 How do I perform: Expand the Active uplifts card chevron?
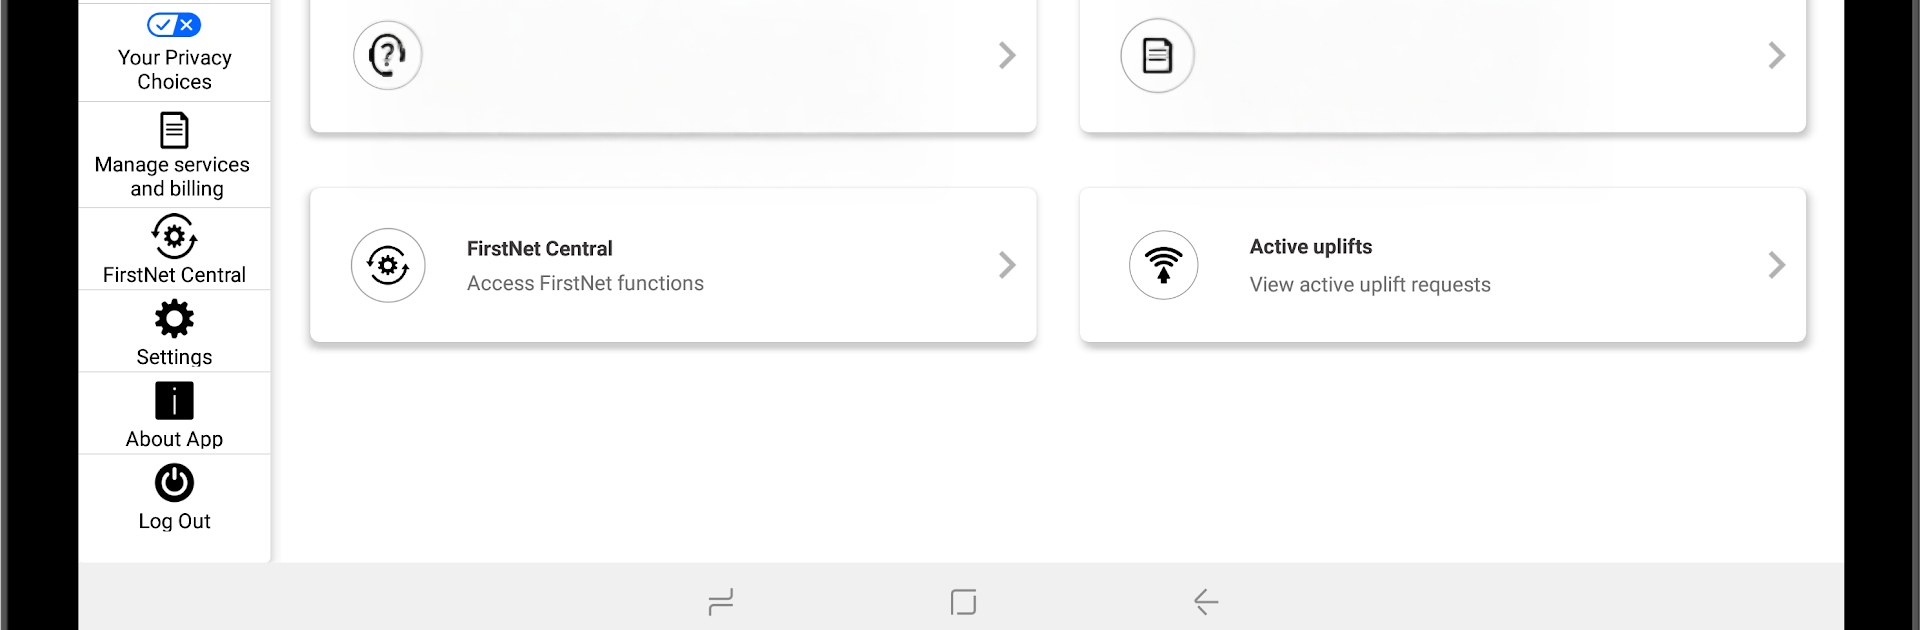coord(1776,265)
